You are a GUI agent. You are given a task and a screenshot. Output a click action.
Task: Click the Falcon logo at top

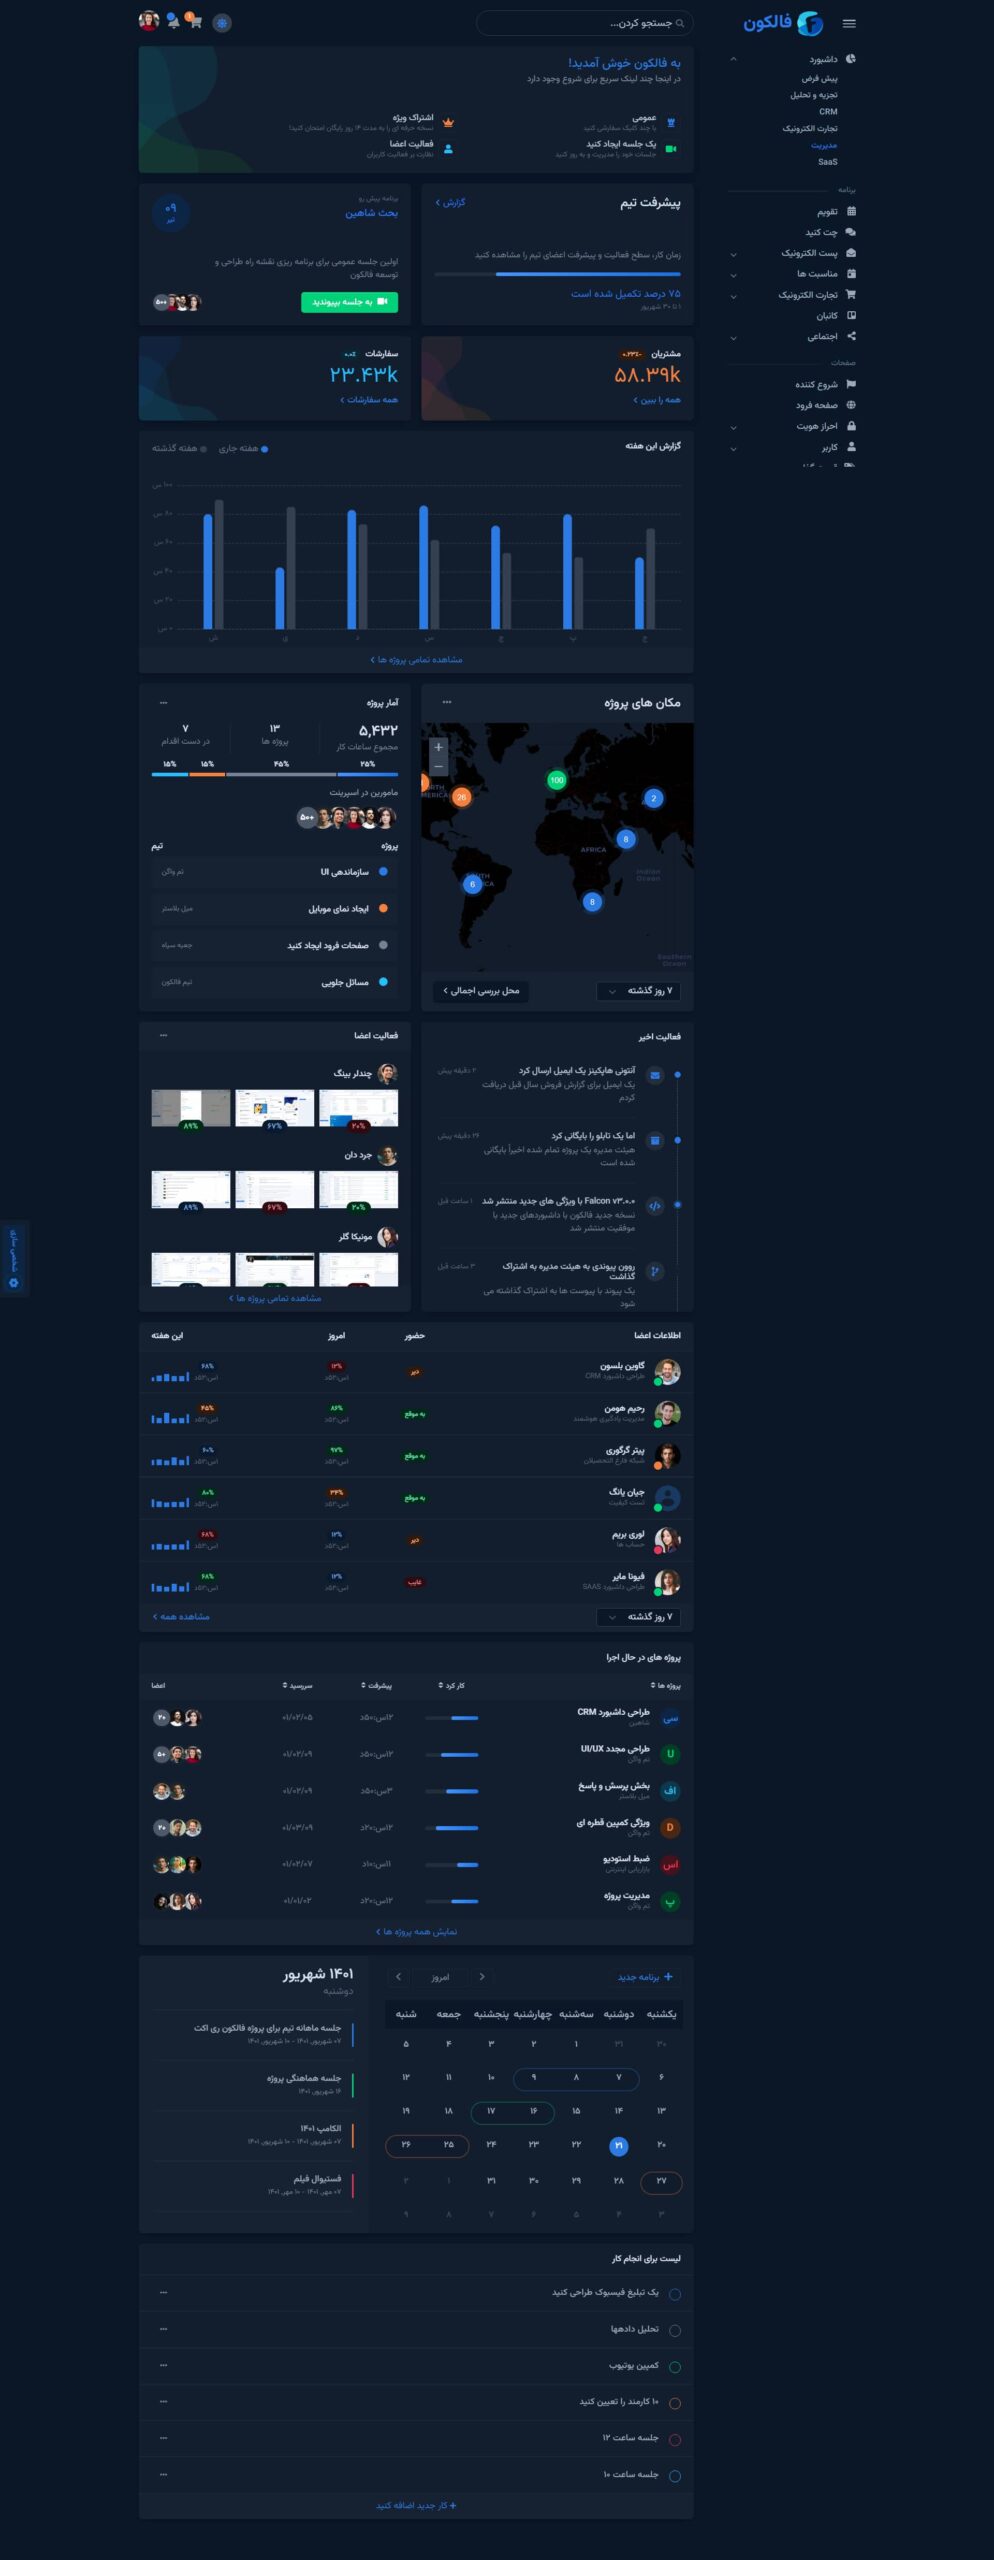783,23
